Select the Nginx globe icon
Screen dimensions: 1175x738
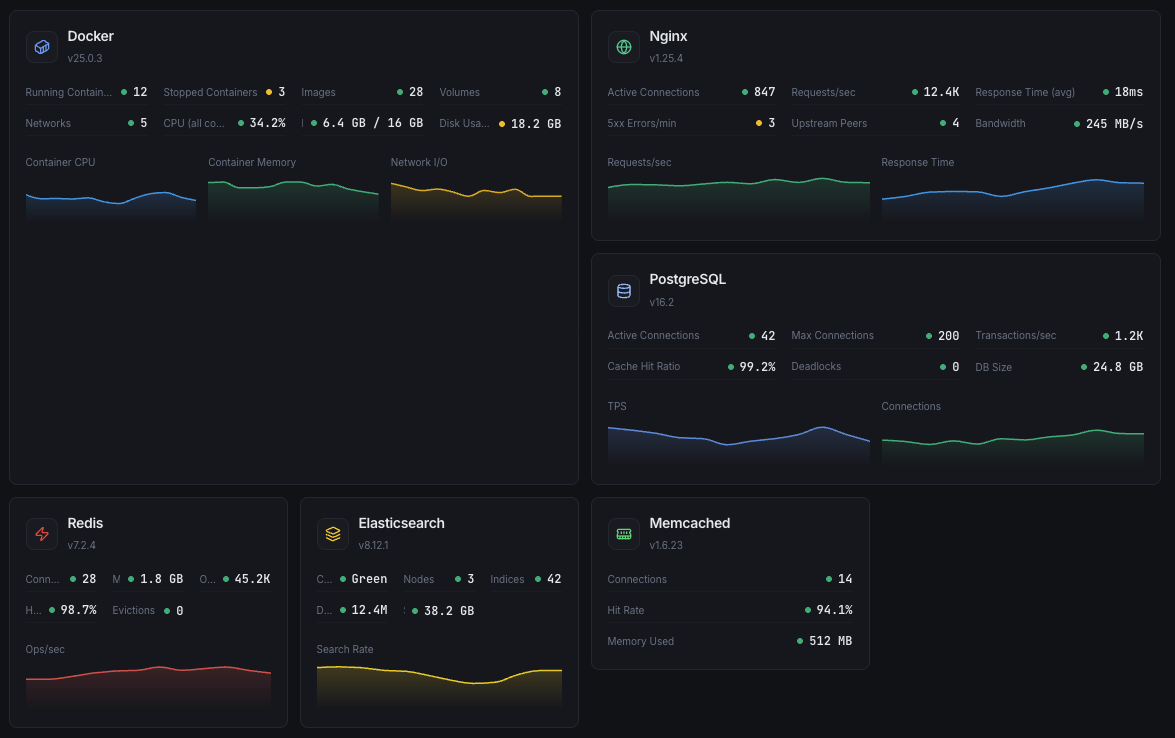[x=624, y=46]
